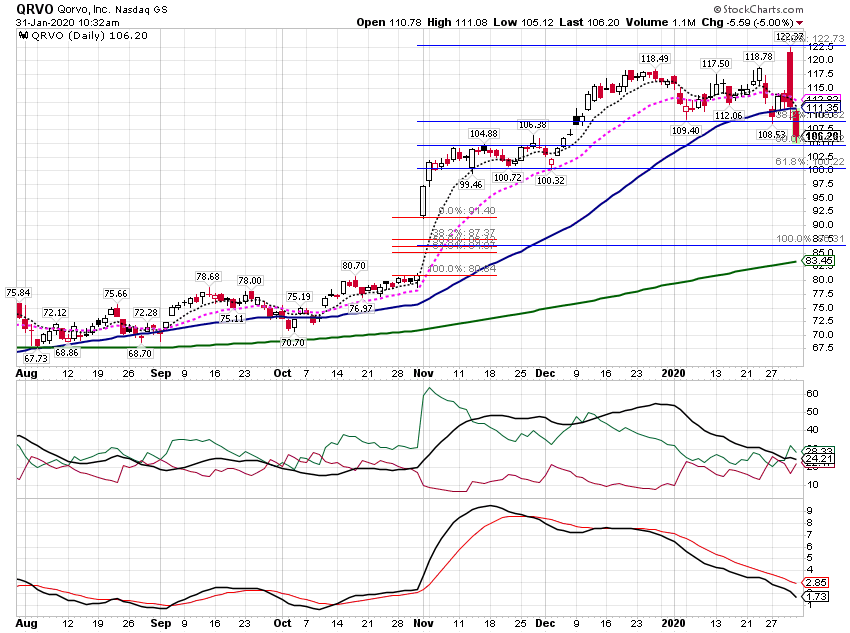This screenshot has width=850, height=633.
Task: Click the 122.37 high price label
Action: (789, 37)
